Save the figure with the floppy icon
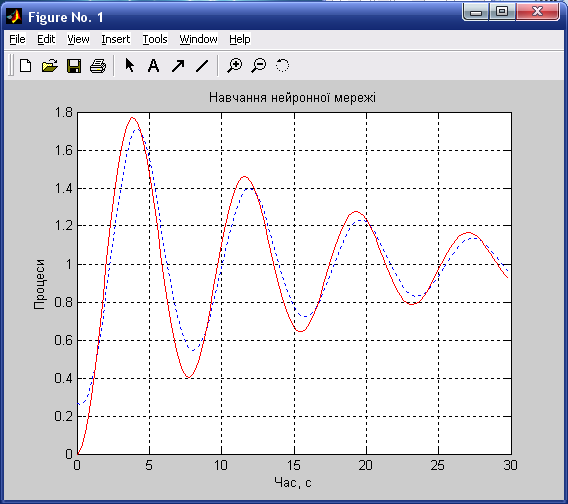This screenshot has height=504, width=568. pos(74,66)
